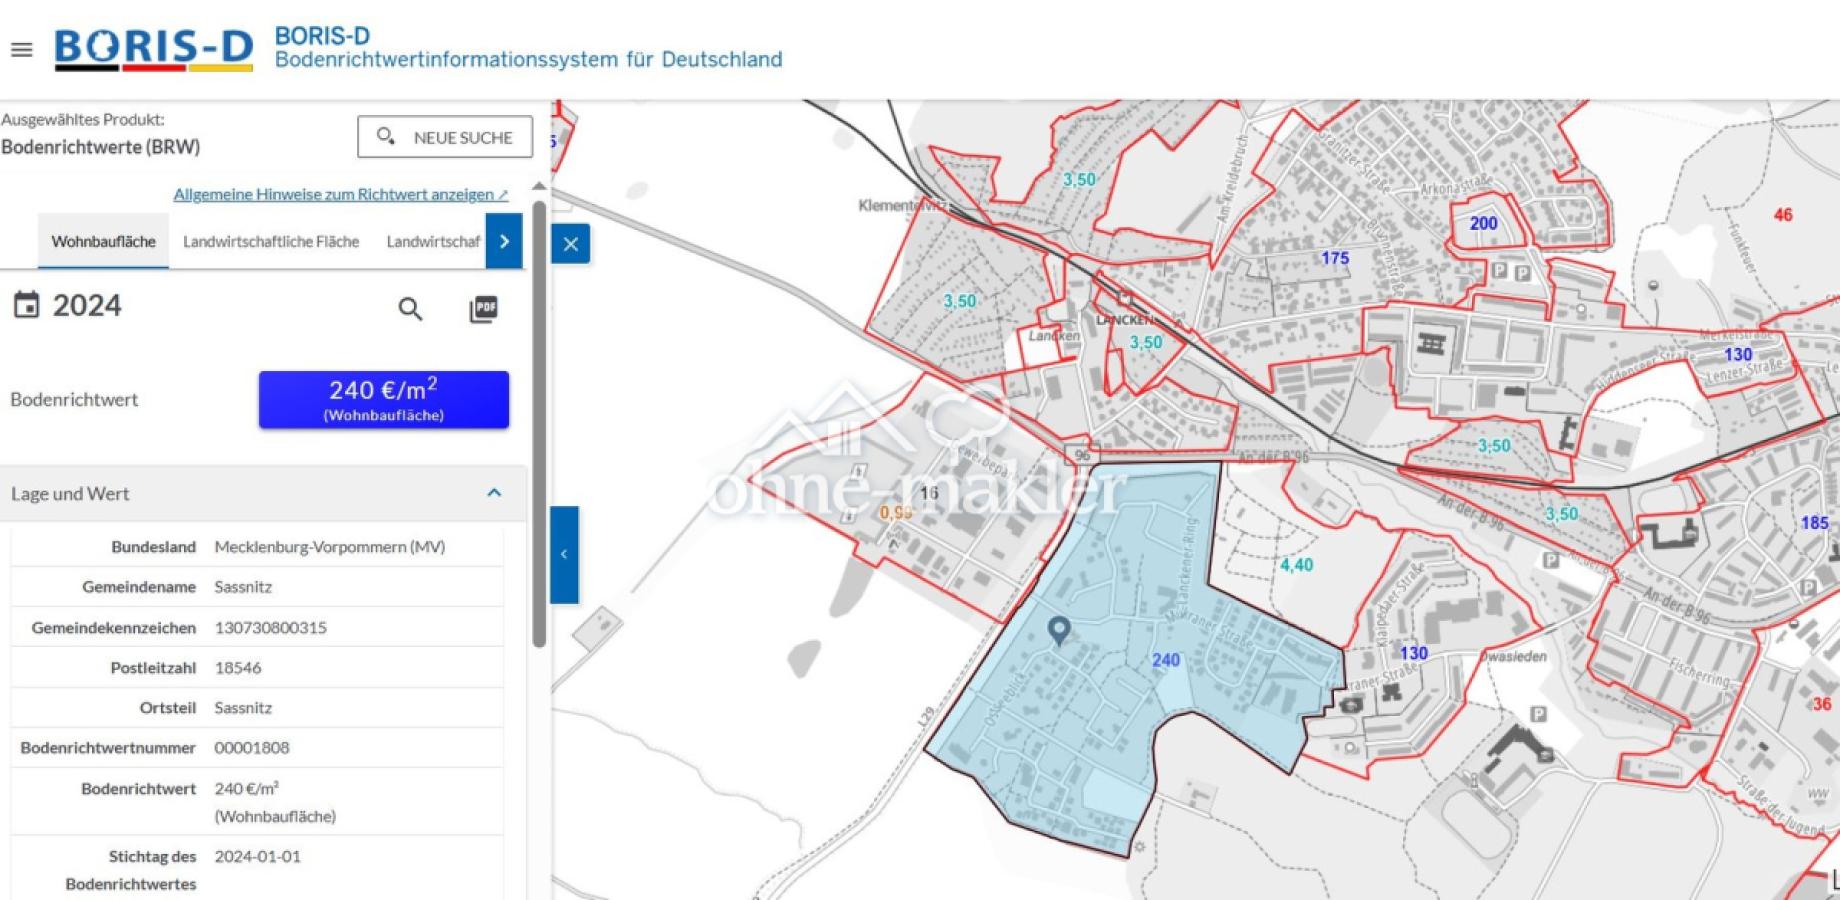Screen dimensions: 1840x900
Task: Click the Postleitzahl value 18546
Action: click(238, 667)
